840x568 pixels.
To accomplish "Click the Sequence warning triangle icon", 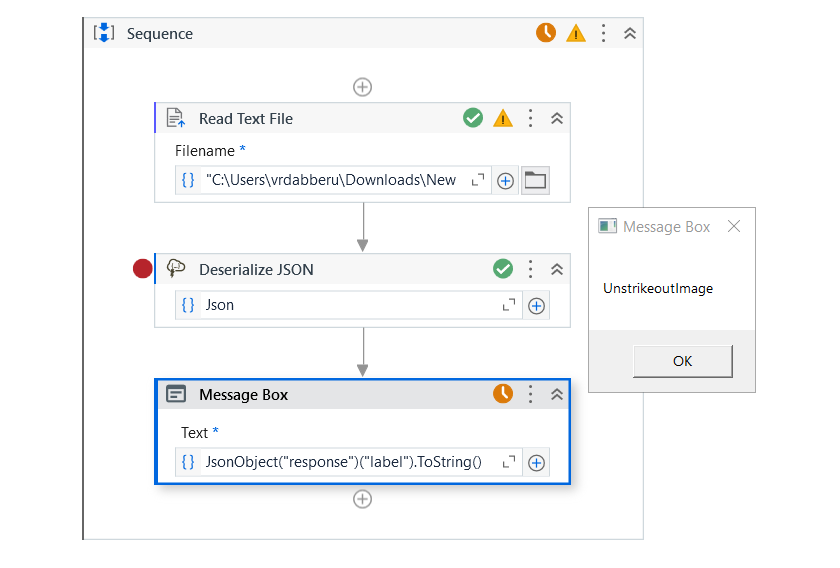I will pyautogui.click(x=576, y=33).
